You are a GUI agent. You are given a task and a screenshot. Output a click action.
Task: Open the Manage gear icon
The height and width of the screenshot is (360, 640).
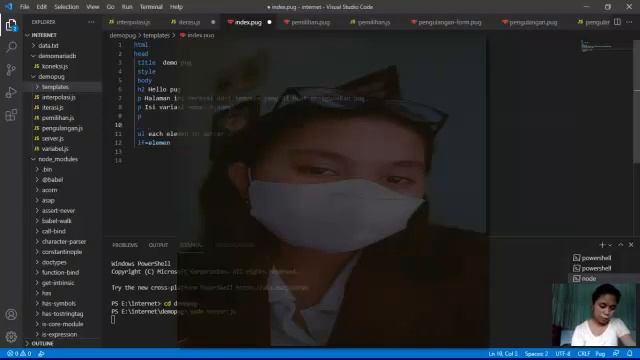coord(11,336)
